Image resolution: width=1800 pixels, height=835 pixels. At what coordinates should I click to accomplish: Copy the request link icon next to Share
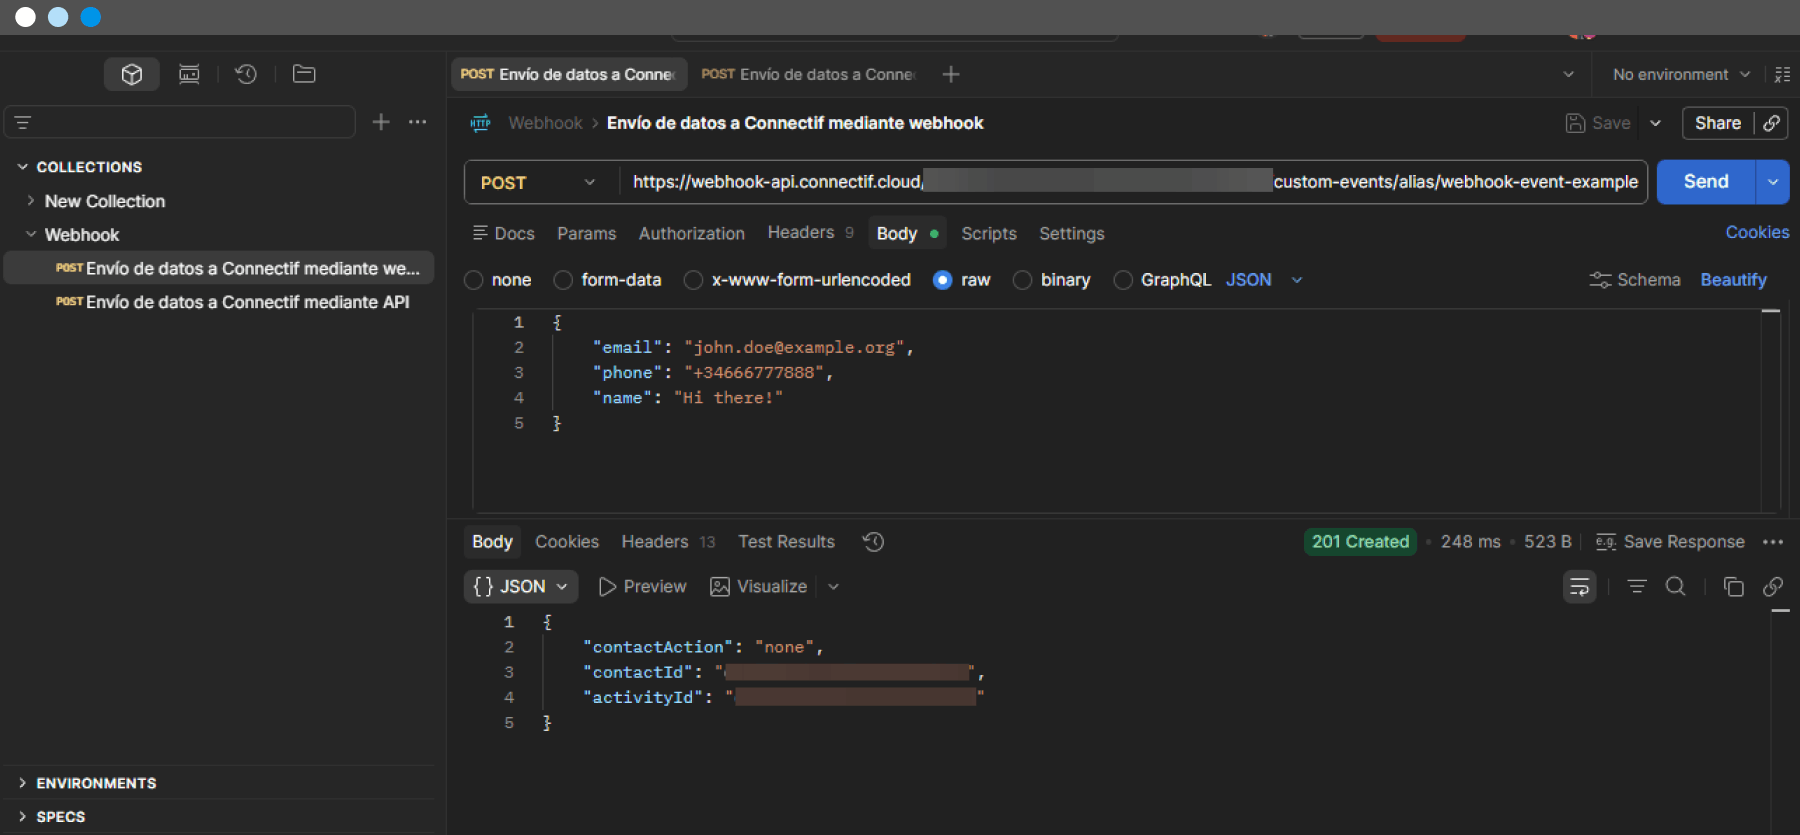click(x=1771, y=123)
